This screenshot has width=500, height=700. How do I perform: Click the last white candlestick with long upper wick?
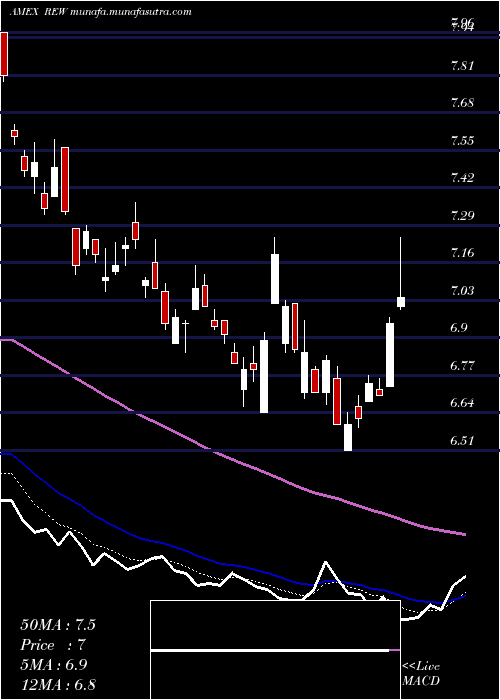(x=401, y=273)
